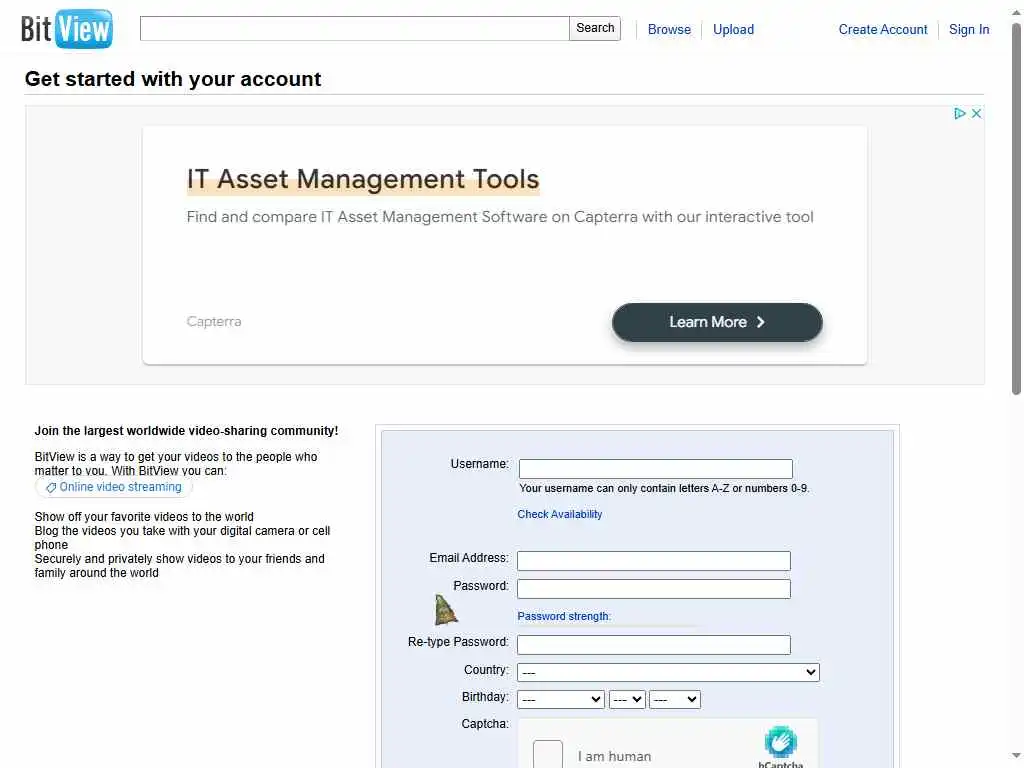
Task: Open the Birthday month dropdown
Action: pos(560,699)
